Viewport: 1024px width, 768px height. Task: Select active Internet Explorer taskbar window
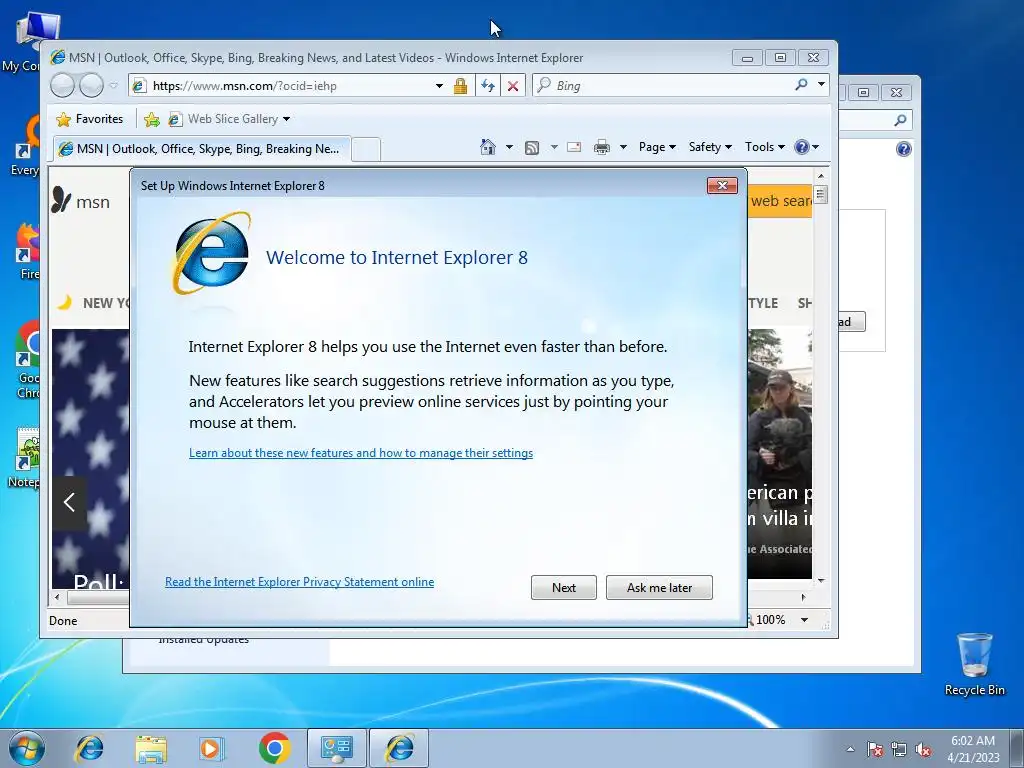tap(399, 748)
